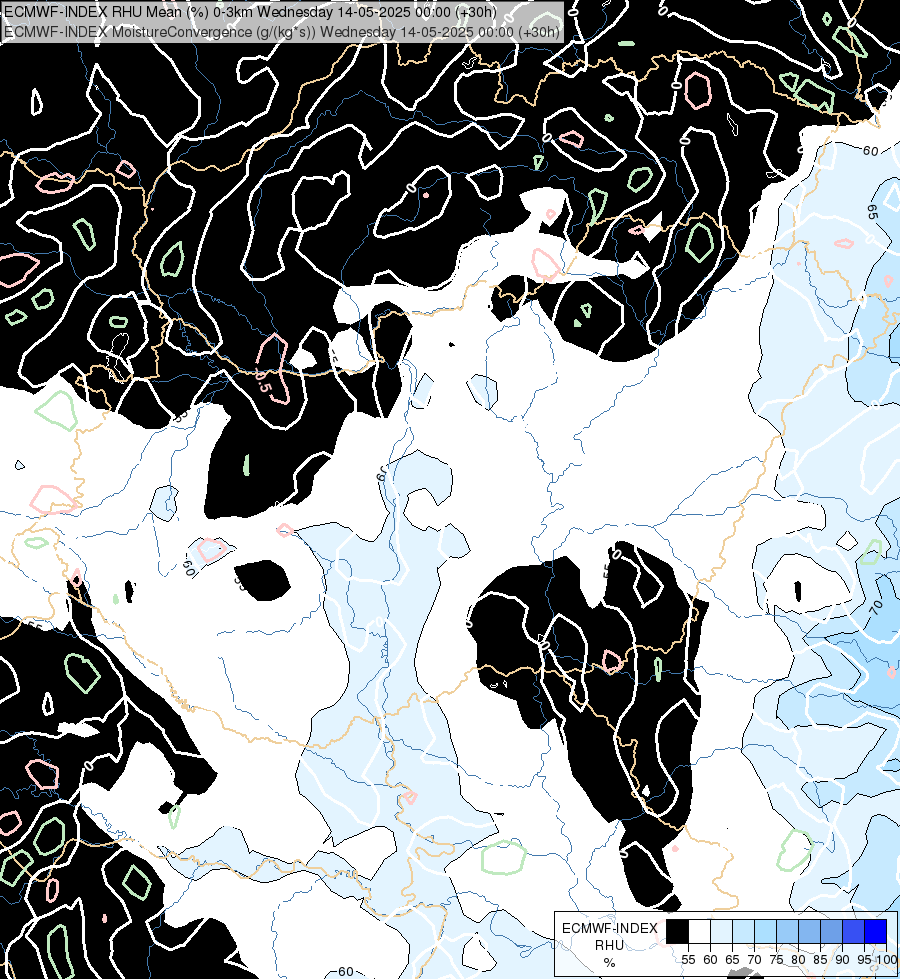Click the '90' legend scale value
The image size is (900, 979).
point(842,960)
